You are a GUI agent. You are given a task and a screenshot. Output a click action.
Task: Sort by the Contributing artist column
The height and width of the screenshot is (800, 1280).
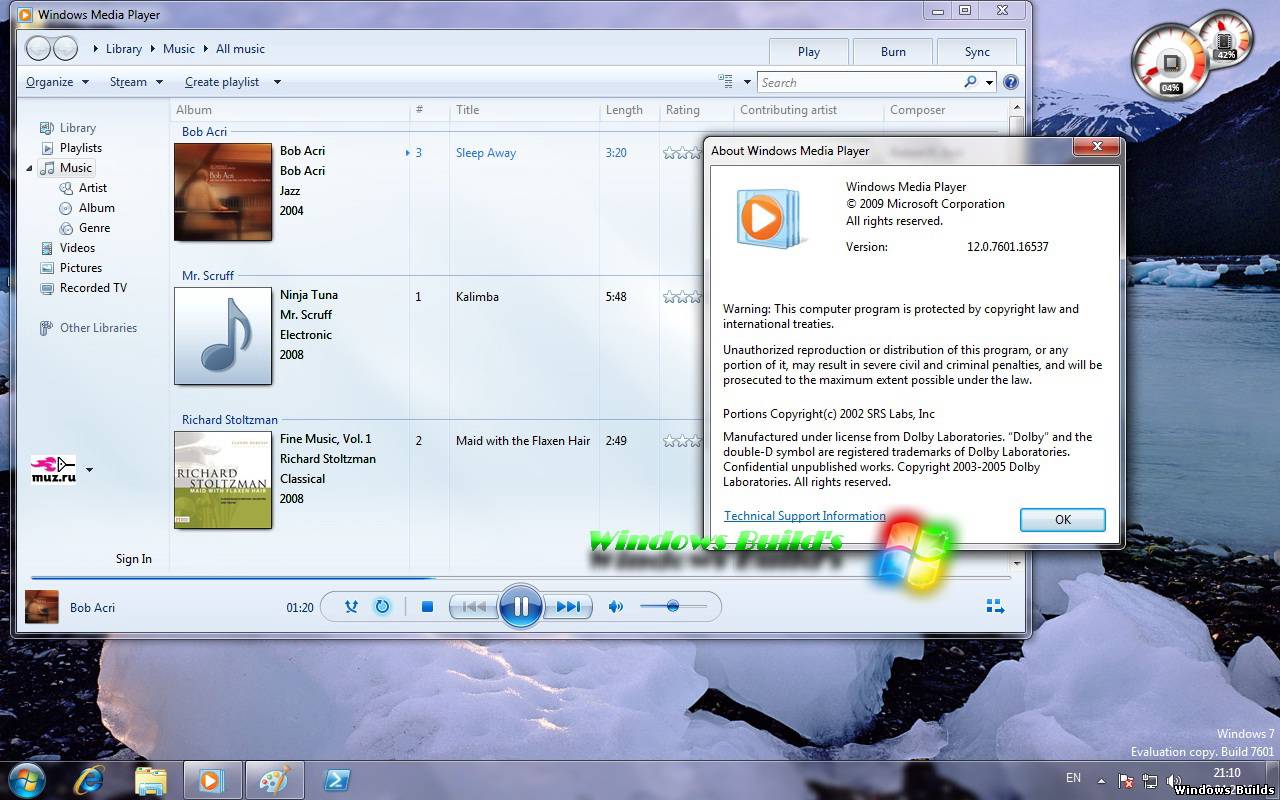click(x=808, y=110)
